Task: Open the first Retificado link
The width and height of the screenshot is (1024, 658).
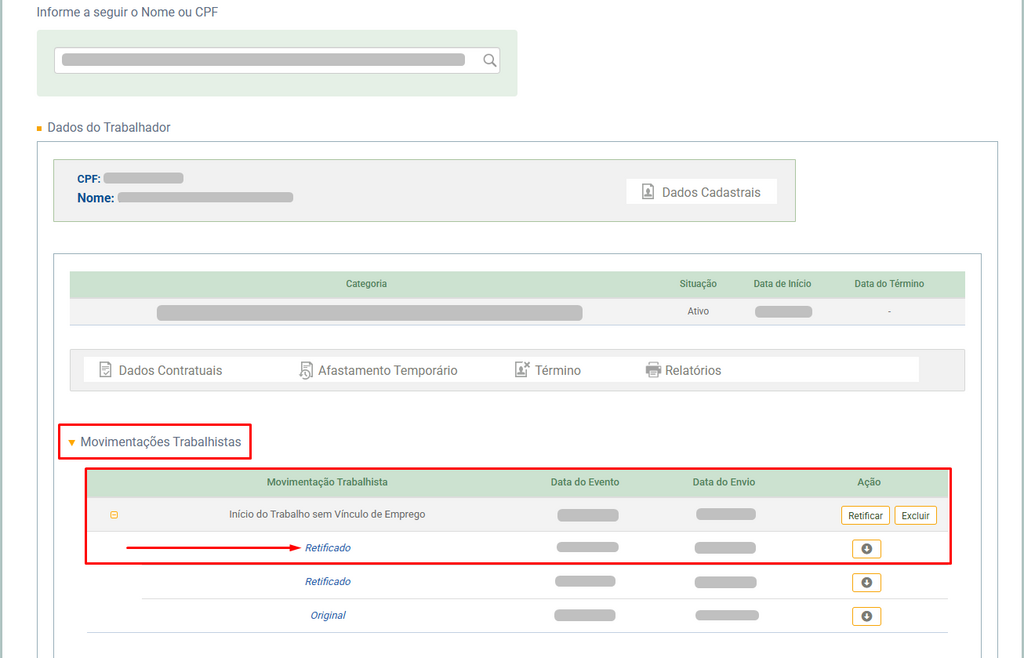Action: 327,548
